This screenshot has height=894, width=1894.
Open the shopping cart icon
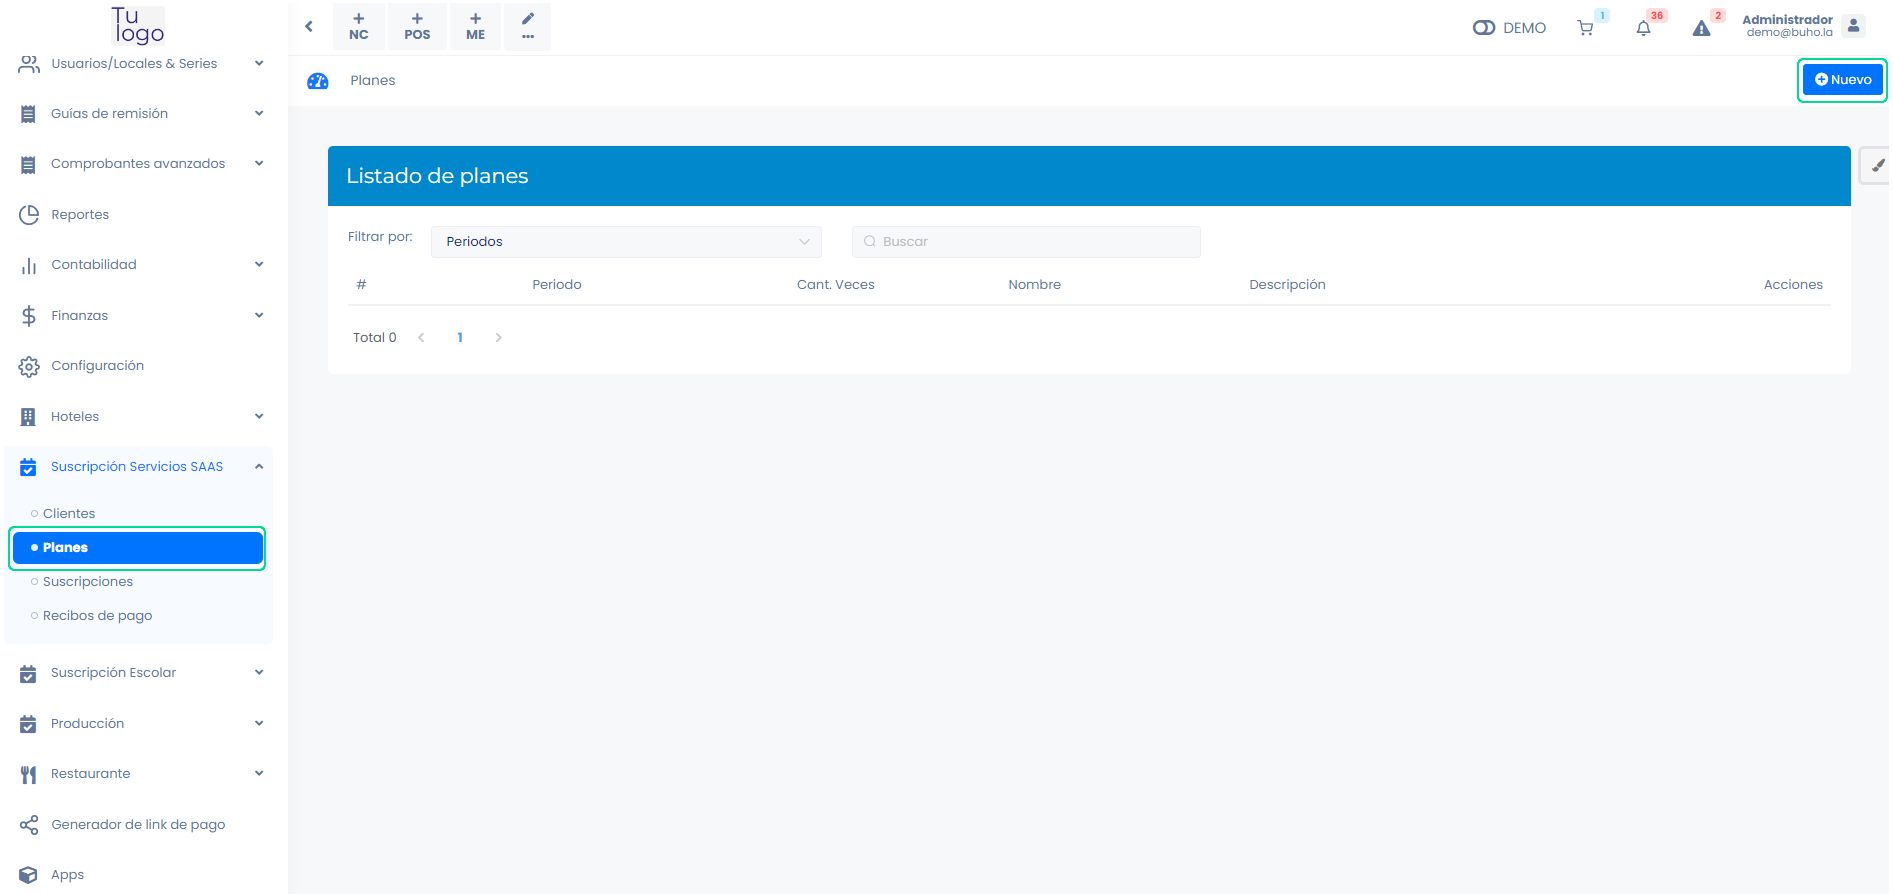[x=1585, y=28]
